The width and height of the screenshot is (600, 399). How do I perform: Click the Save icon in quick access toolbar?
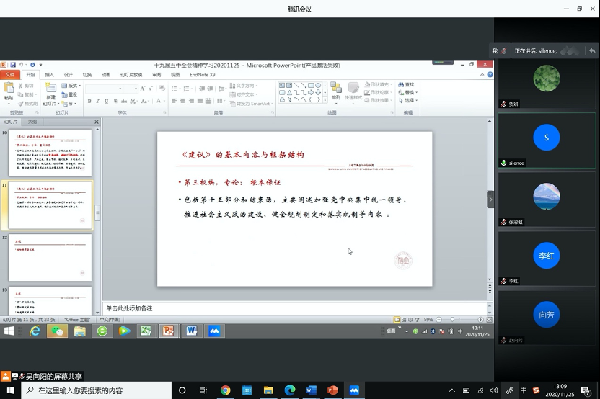(x=13, y=65)
